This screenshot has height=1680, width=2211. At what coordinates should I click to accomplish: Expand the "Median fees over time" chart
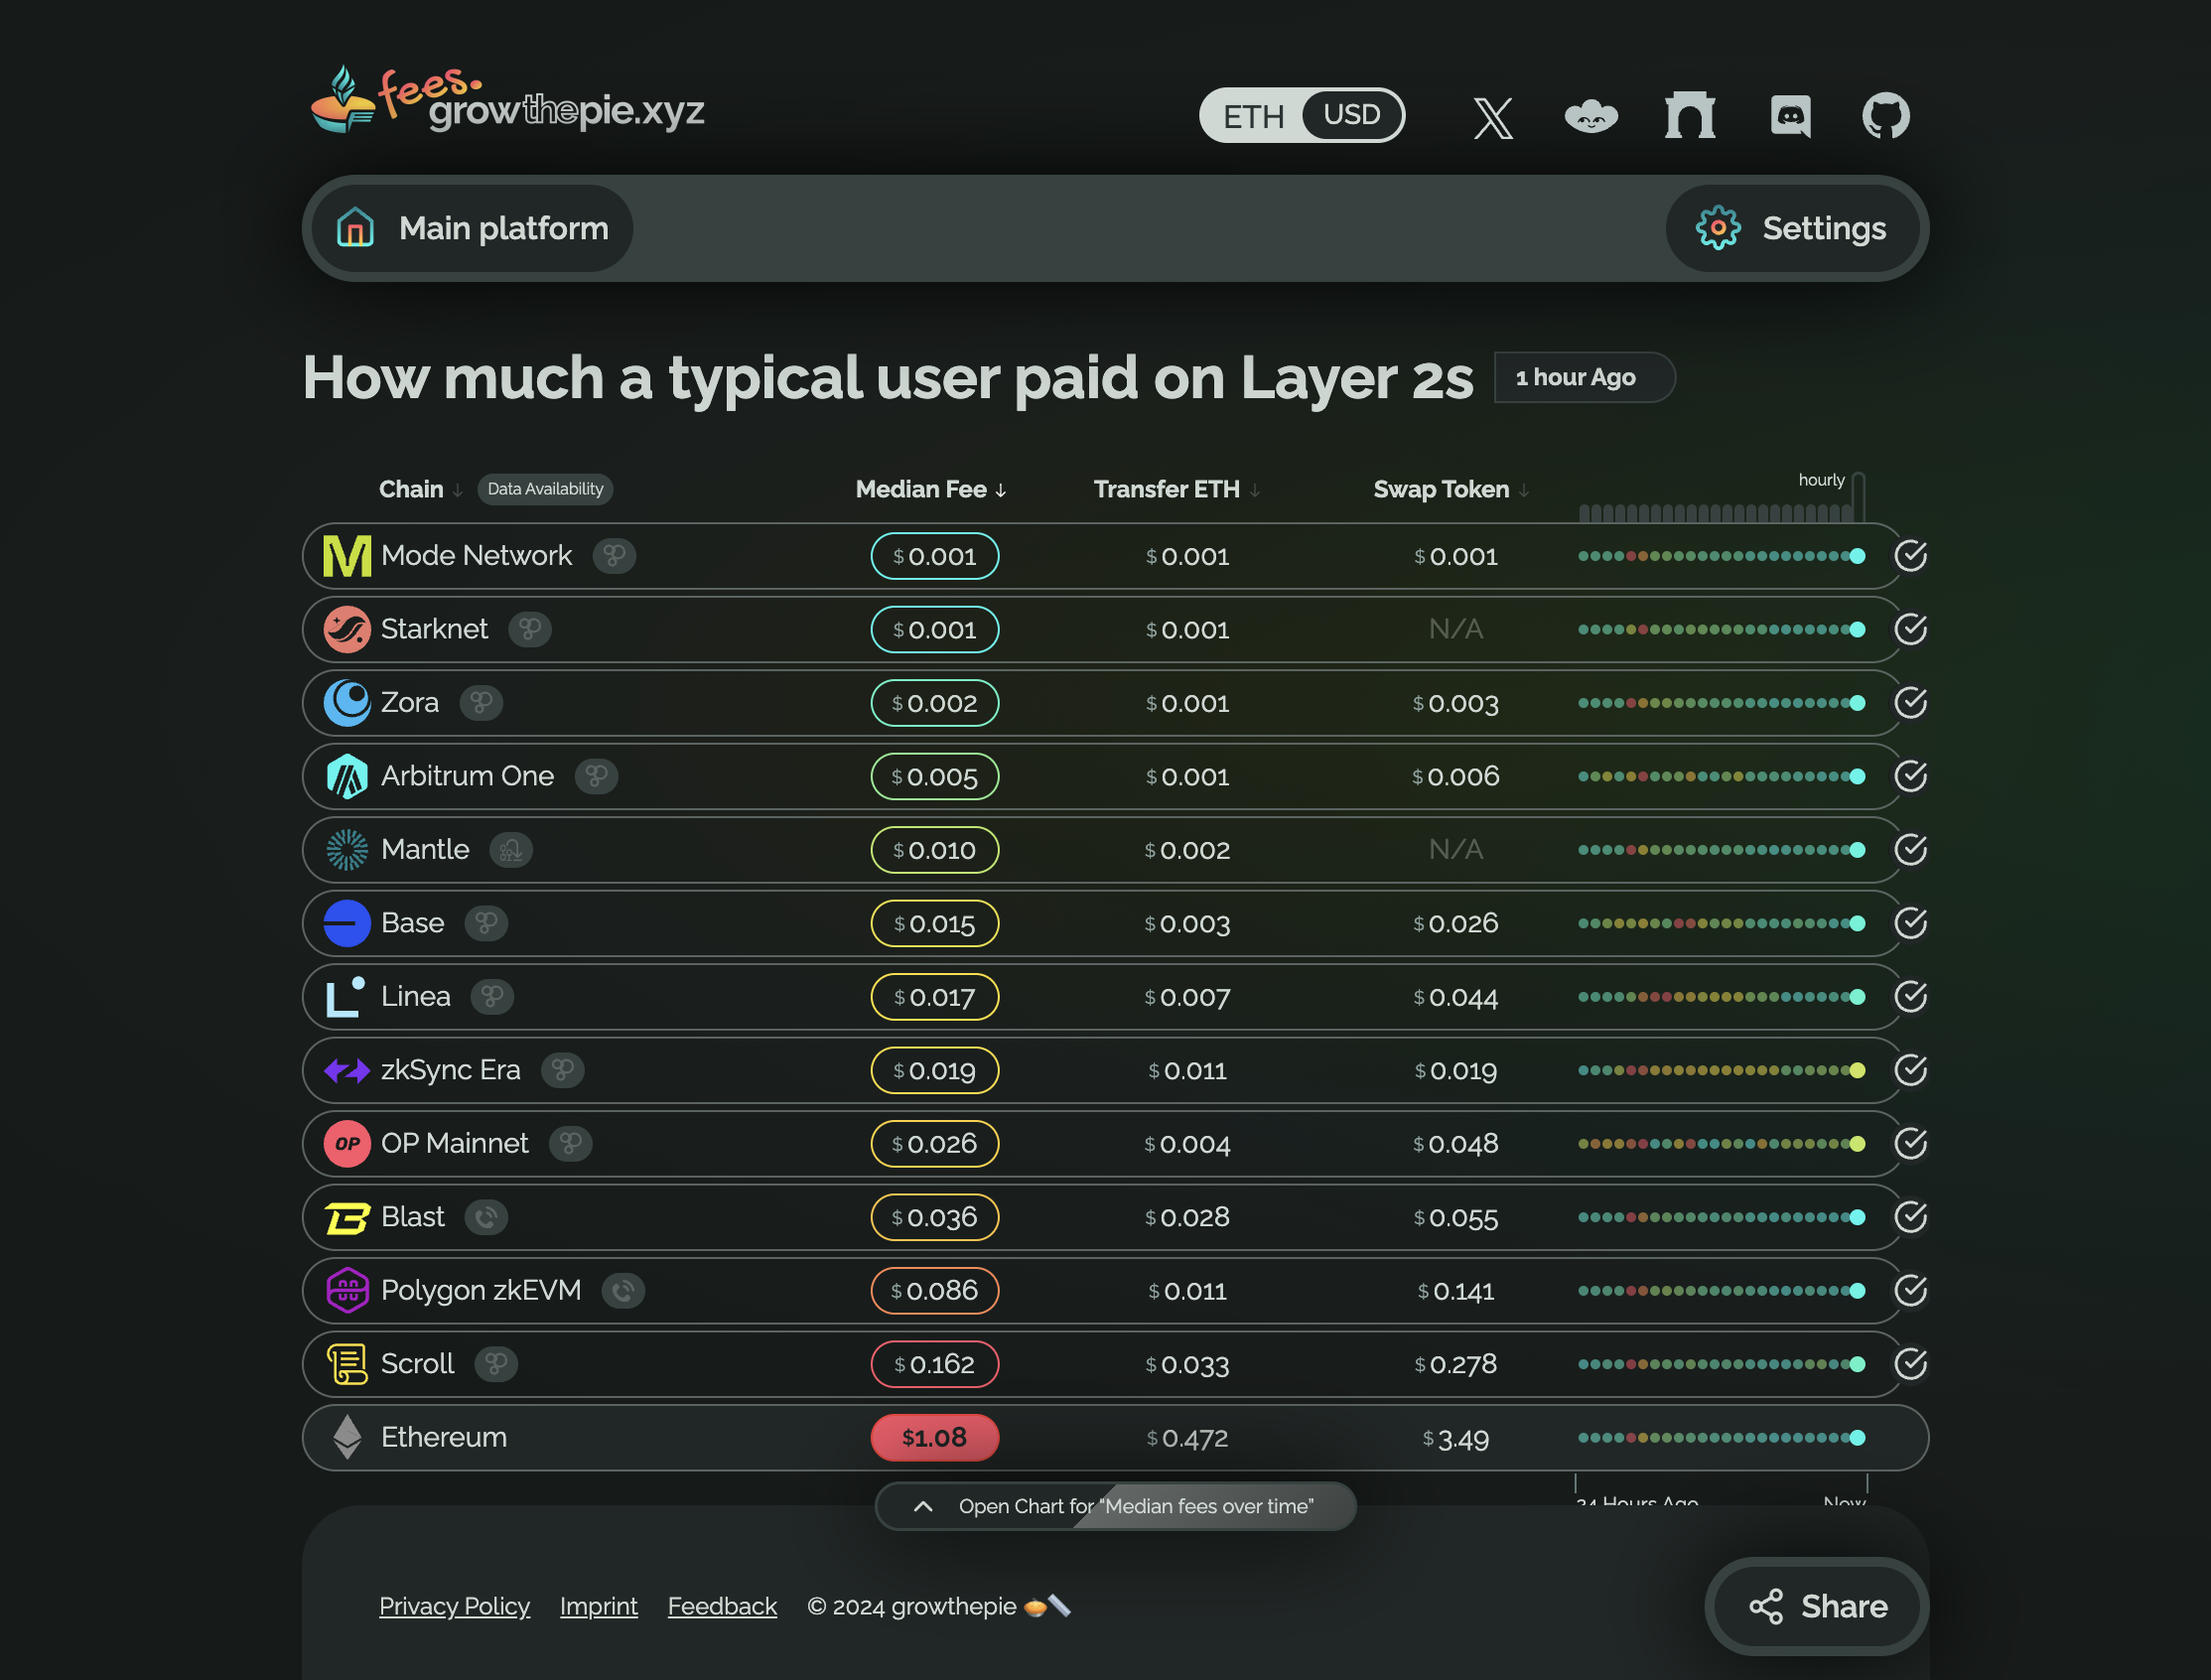pyautogui.click(x=1115, y=1507)
